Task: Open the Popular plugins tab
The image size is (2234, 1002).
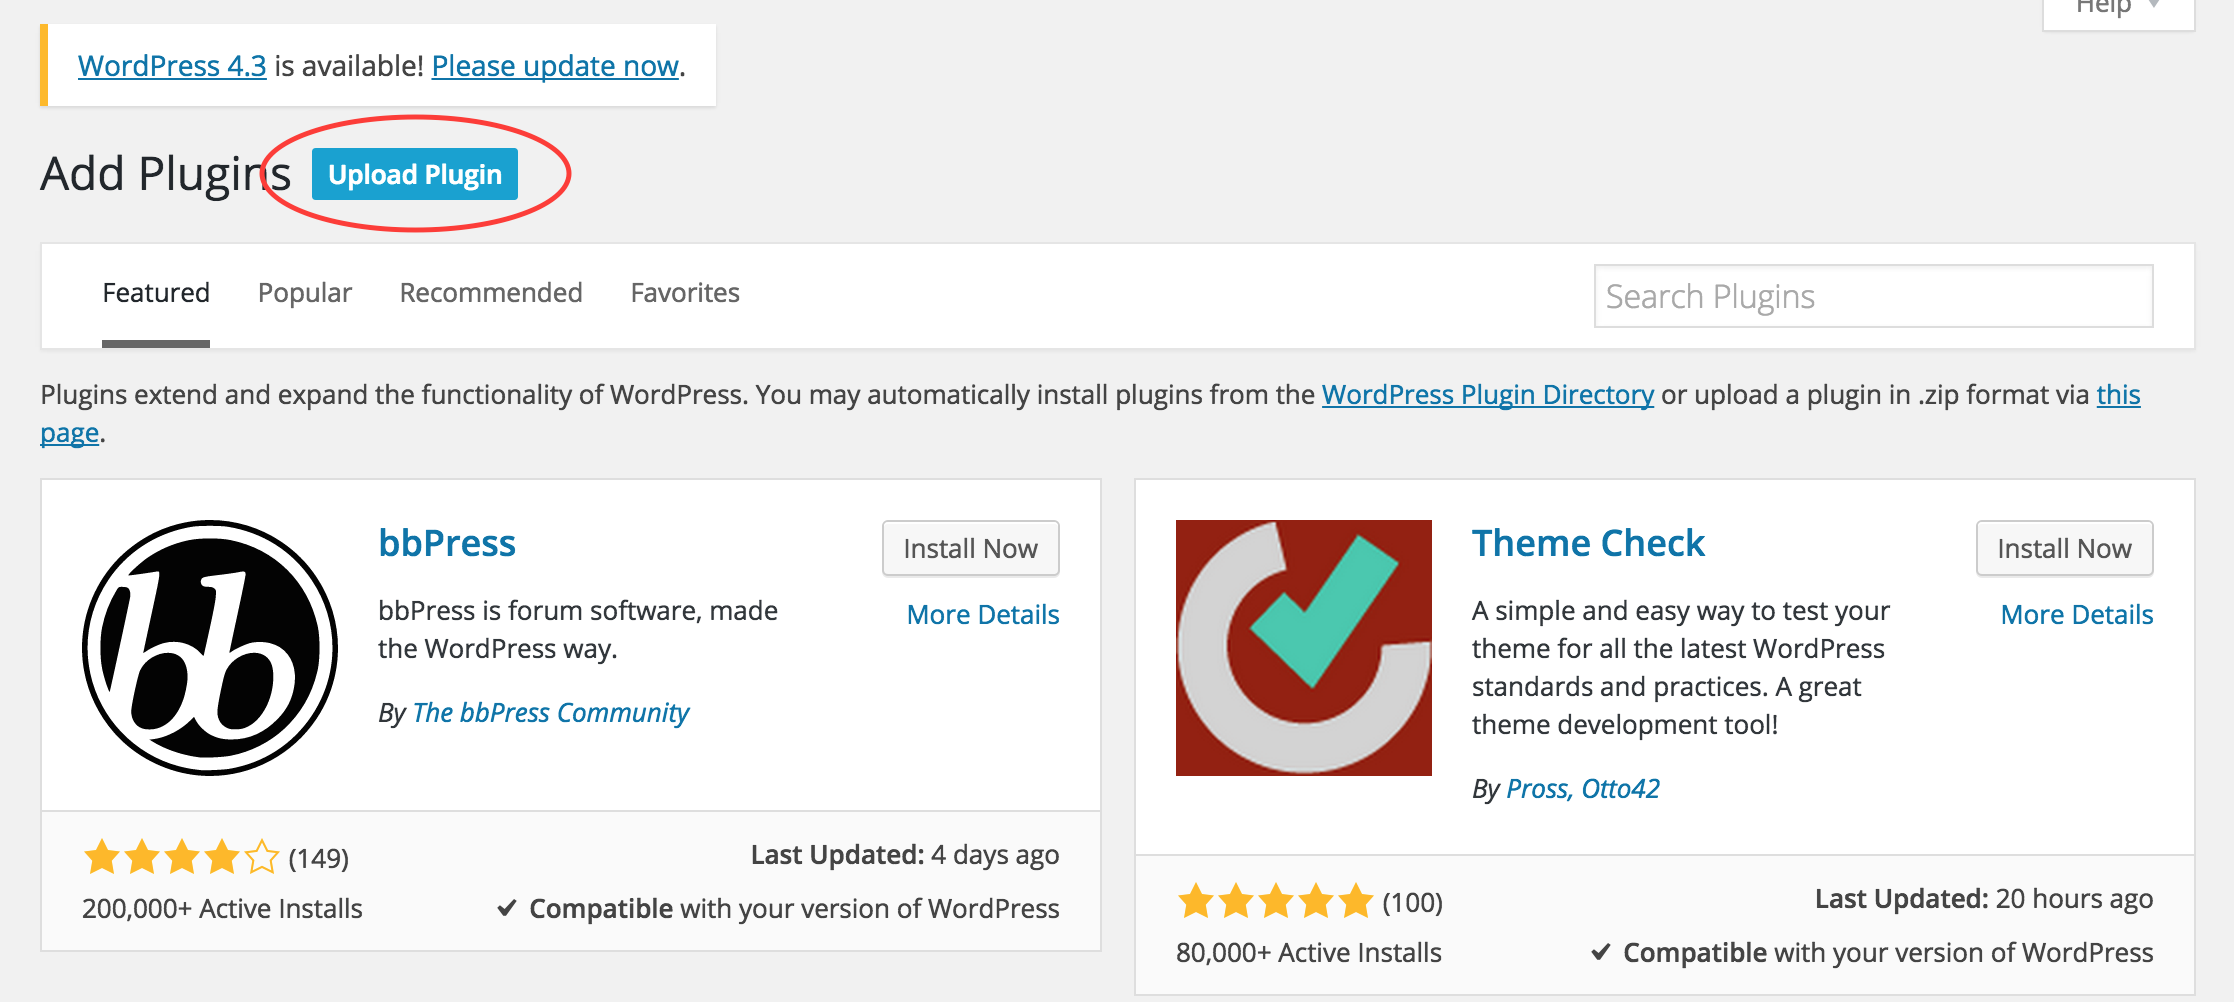Action: [x=305, y=293]
